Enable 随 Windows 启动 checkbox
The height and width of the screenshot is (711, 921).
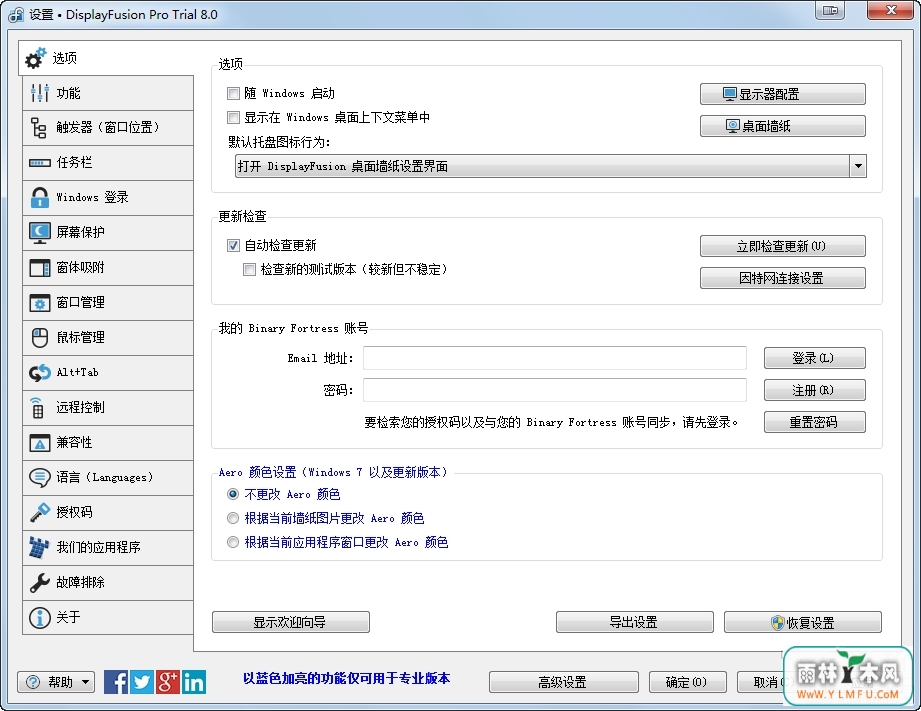click(233, 93)
